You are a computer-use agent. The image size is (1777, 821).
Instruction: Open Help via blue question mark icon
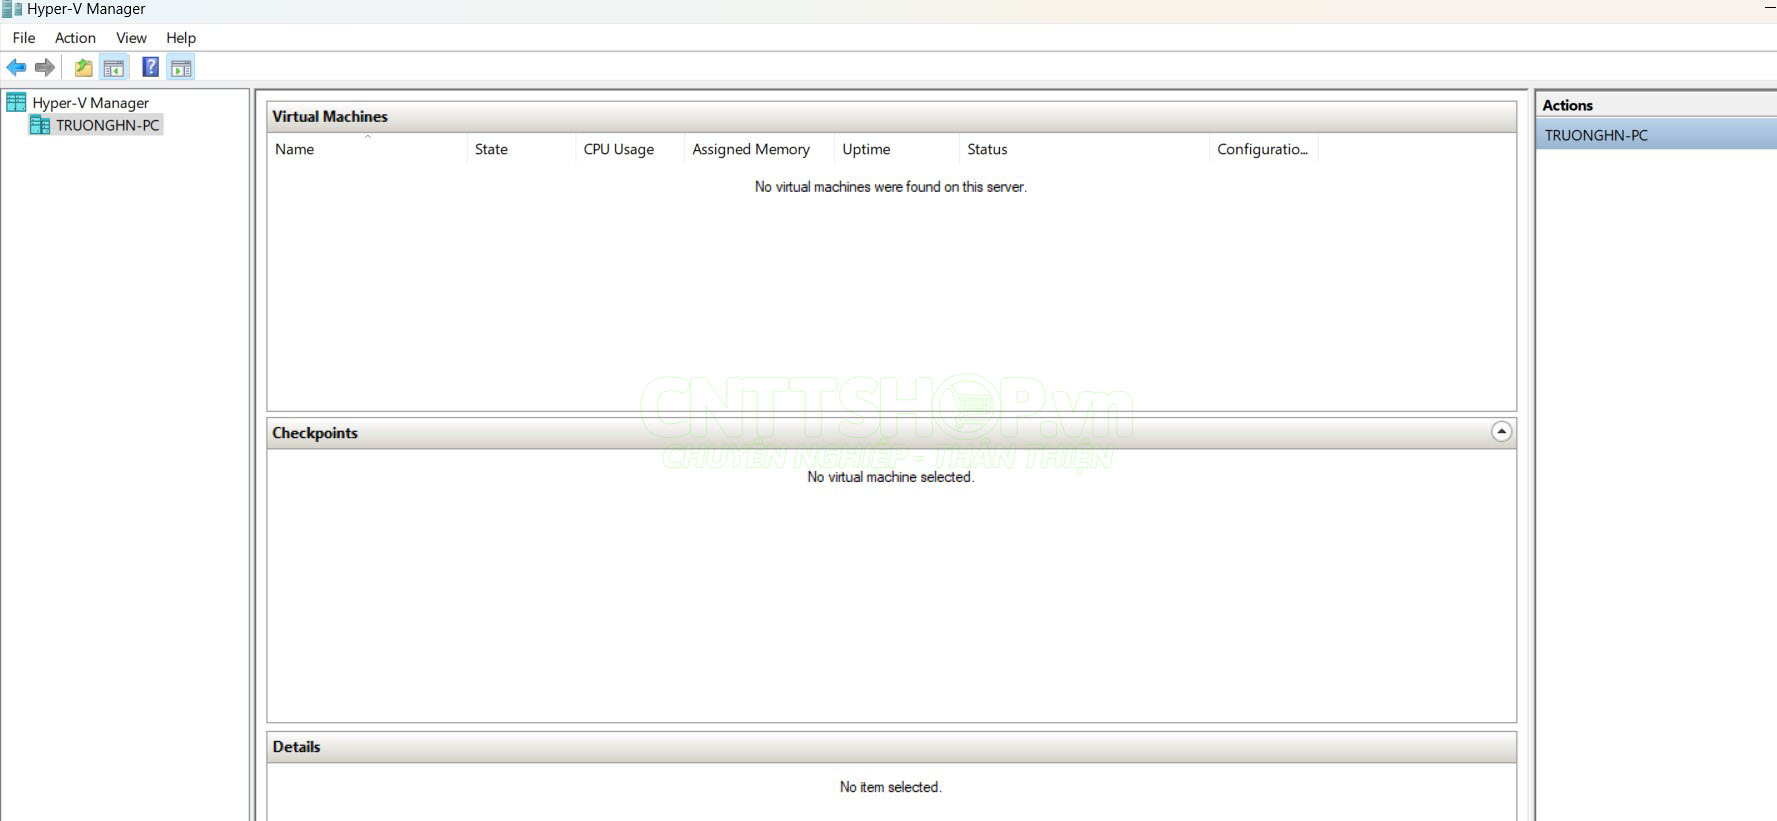[151, 68]
